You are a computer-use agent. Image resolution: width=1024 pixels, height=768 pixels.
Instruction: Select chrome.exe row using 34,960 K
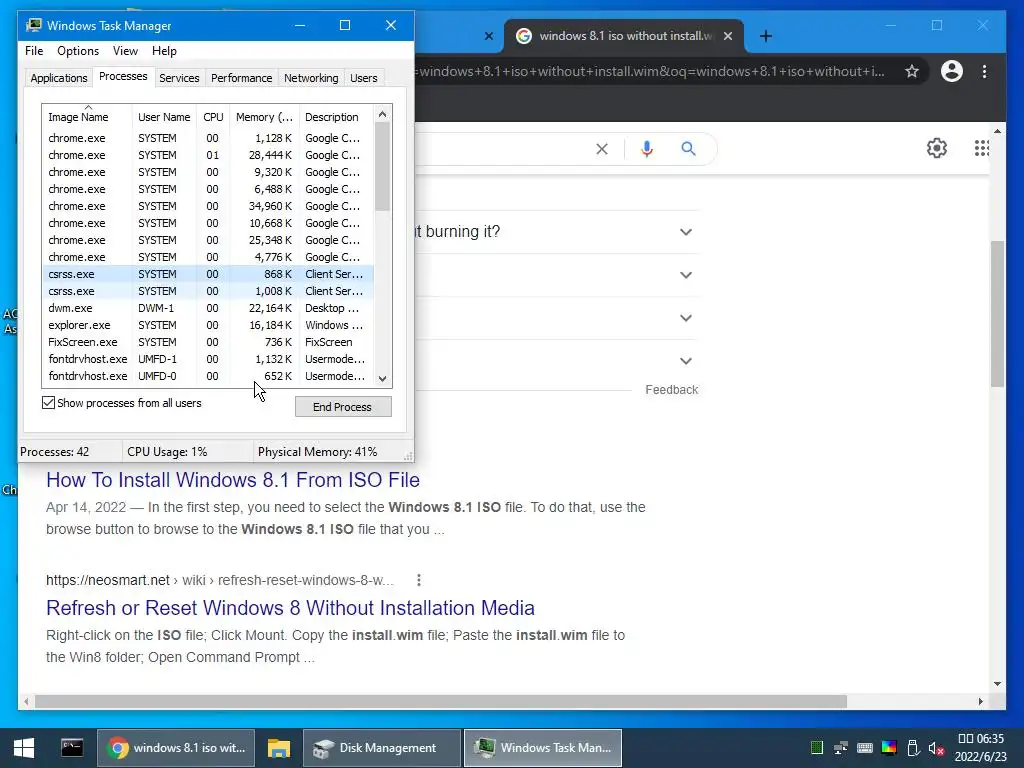[208, 206]
